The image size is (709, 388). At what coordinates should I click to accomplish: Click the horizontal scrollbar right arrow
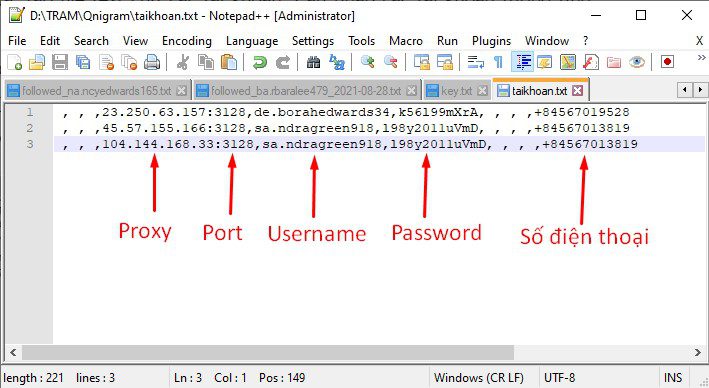[x=698, y=352]
